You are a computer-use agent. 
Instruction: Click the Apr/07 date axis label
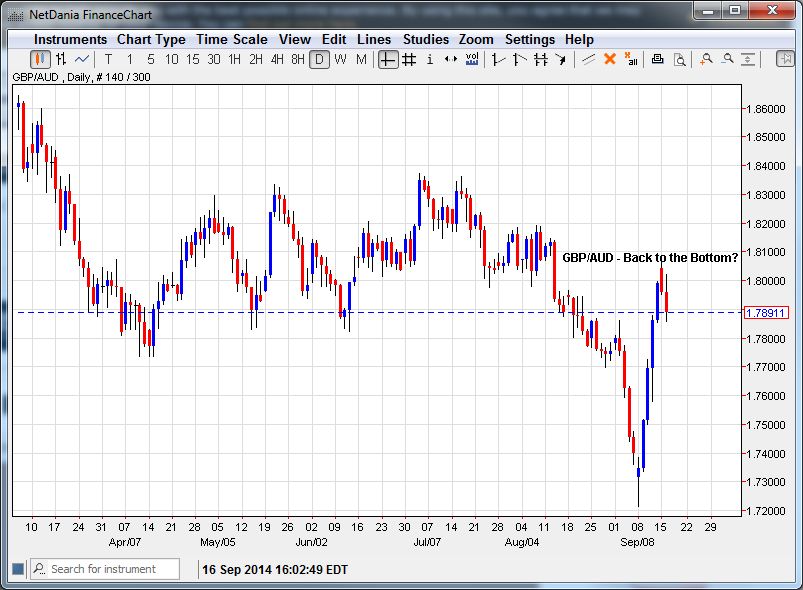(124, 542)
